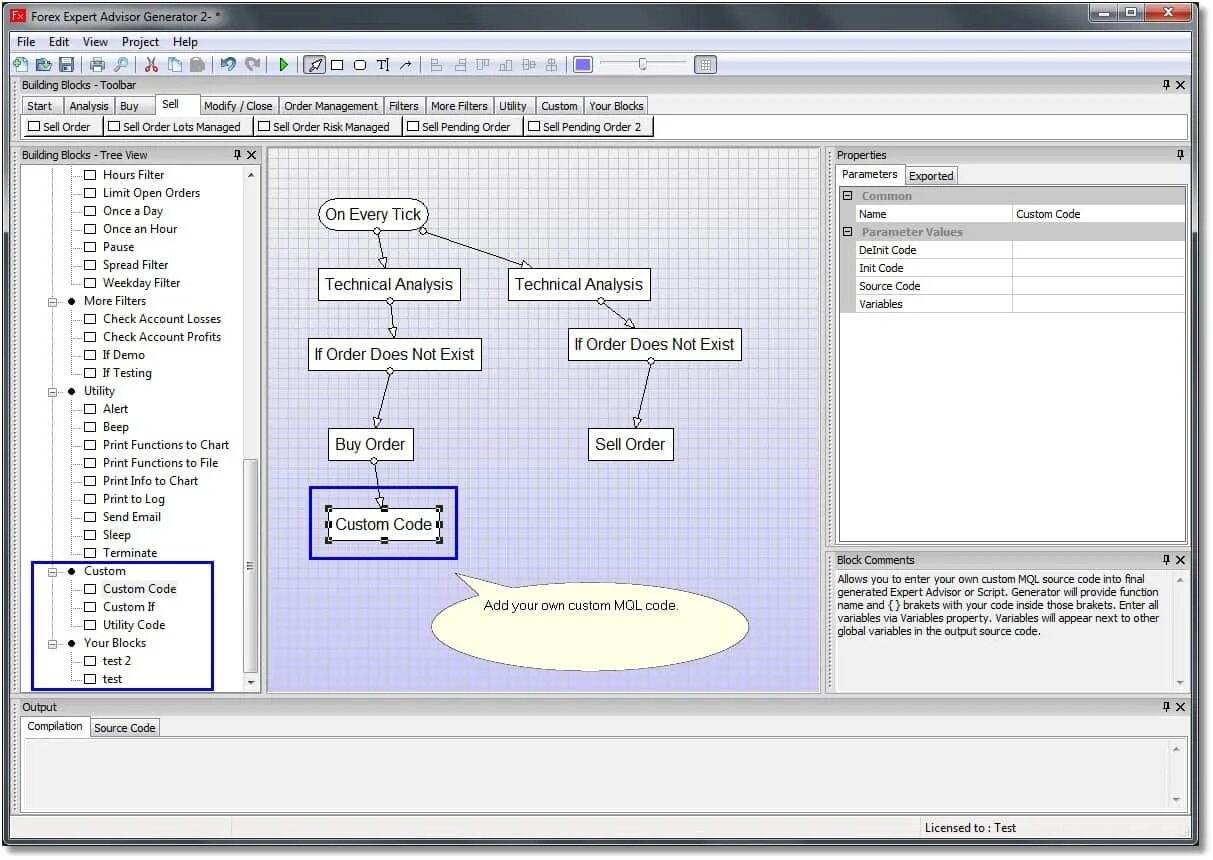This screenshot has height=860, width=1213.
Task: Tick the Custom If checkbox
Action: [90, 607]
